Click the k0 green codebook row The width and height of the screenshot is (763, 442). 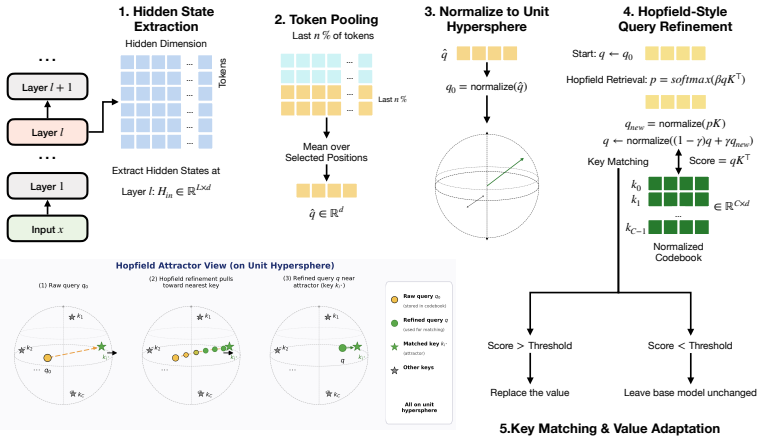[x=678, y=184]
